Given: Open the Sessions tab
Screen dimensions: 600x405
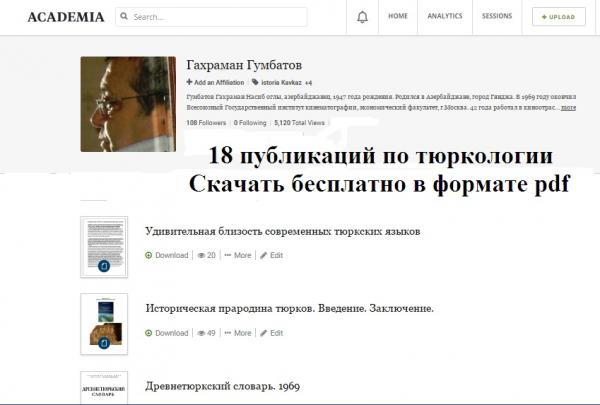Looking at the screenshot, I should tap(497, 17).
